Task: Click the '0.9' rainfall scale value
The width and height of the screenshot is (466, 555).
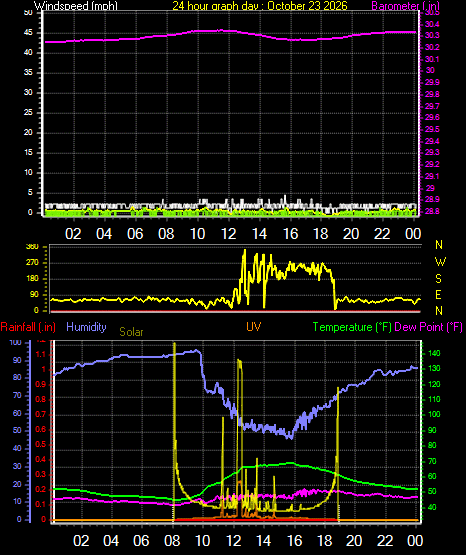Action: point(41,384)
